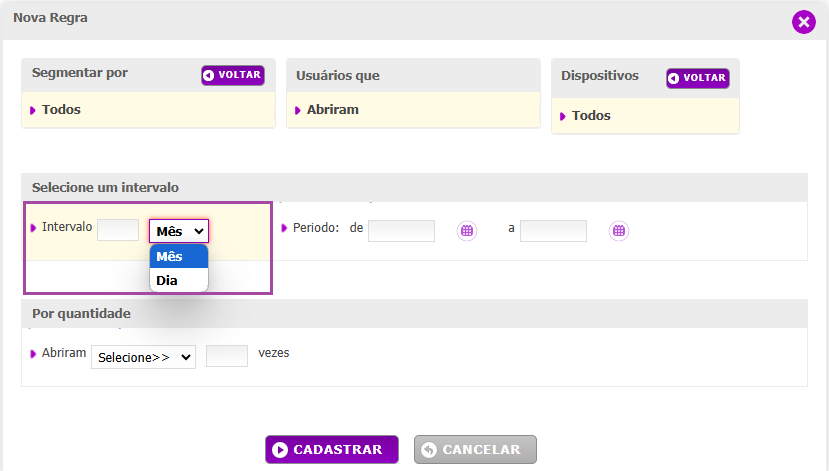This screenshot has width=829, height=471.
Task: Close the Nova Regra dialog
Action: tap(804, 22)
